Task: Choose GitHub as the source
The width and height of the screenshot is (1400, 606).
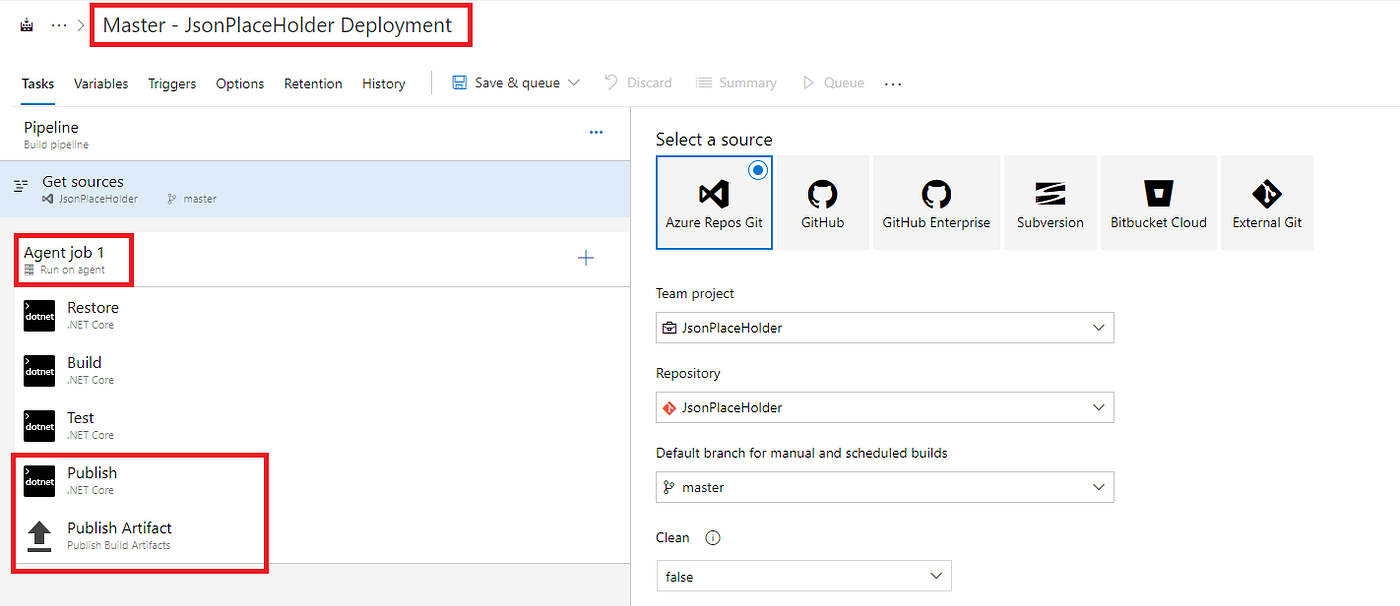Action: point(822,202)
